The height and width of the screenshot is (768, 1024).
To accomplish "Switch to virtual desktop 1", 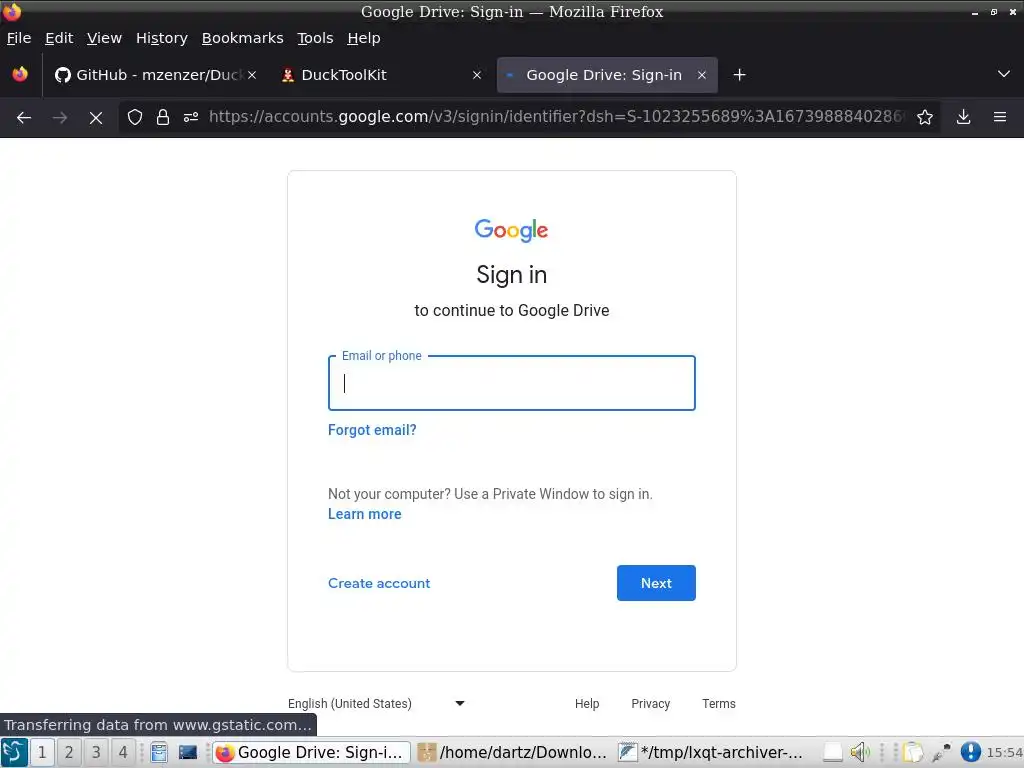I will point(42,752).
